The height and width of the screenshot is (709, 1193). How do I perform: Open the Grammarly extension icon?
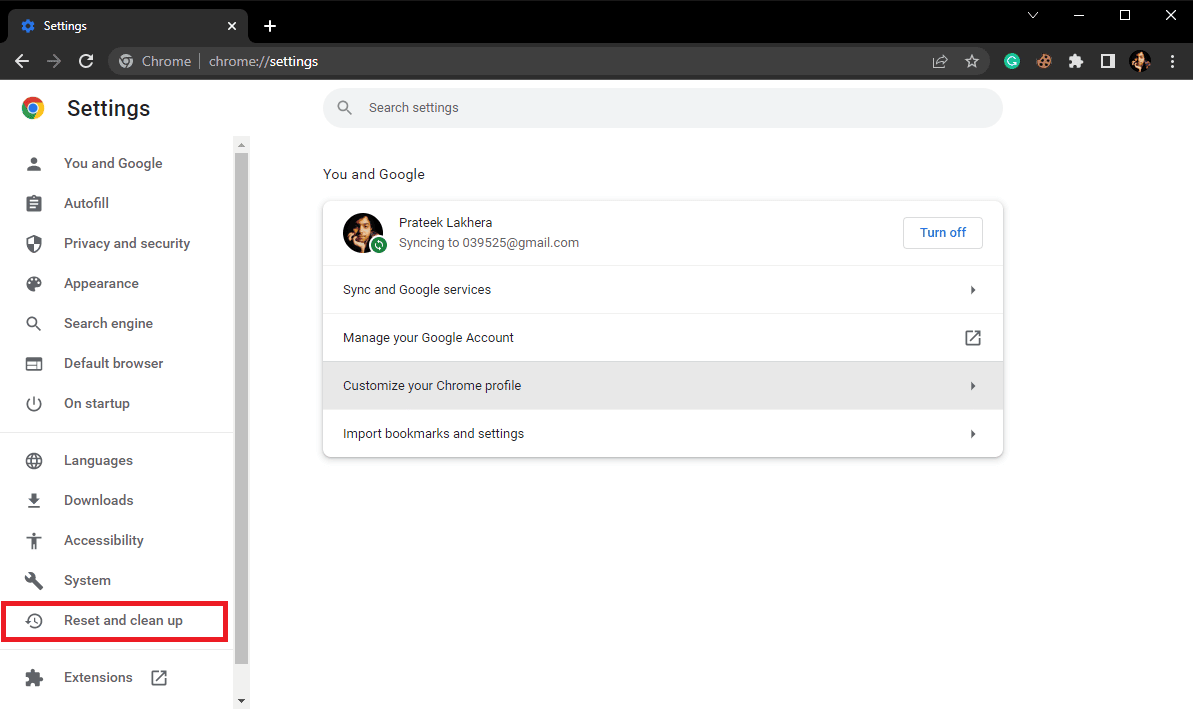click(1012, 61)
